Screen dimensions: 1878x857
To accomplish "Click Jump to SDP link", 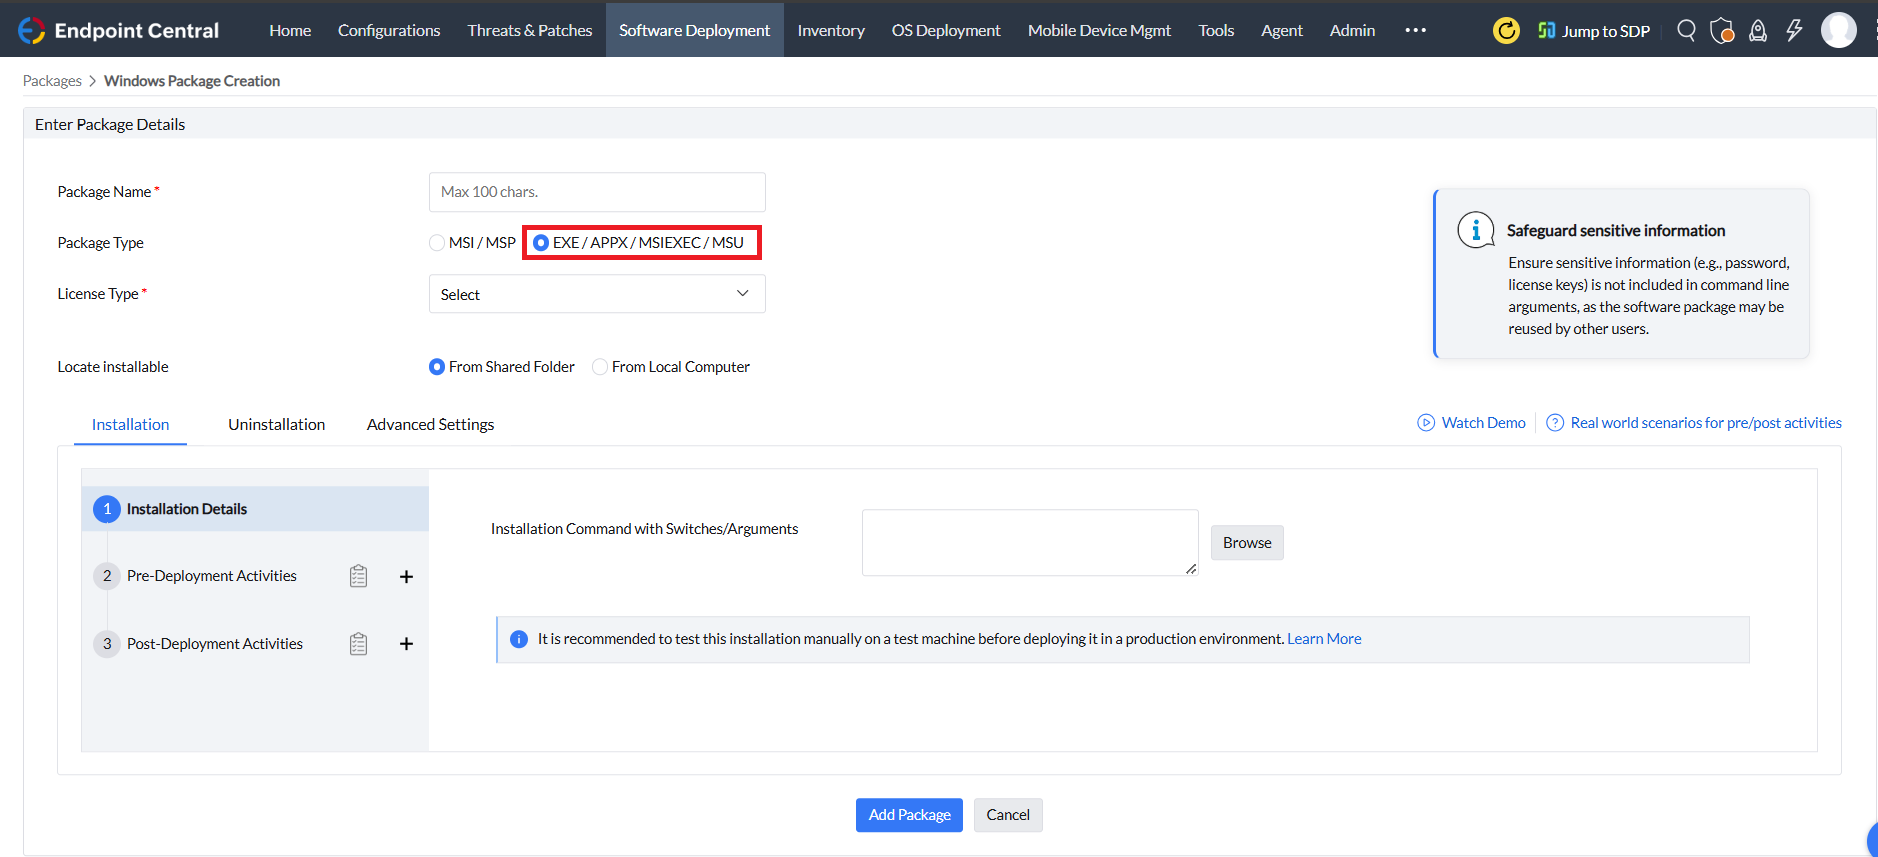I will click(x=1606, y=31).
